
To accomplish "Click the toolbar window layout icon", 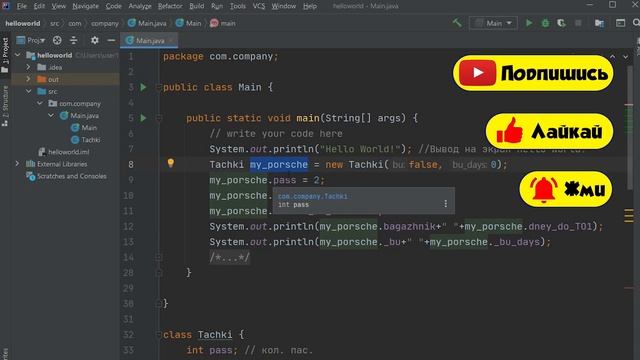I will [620, 23].
